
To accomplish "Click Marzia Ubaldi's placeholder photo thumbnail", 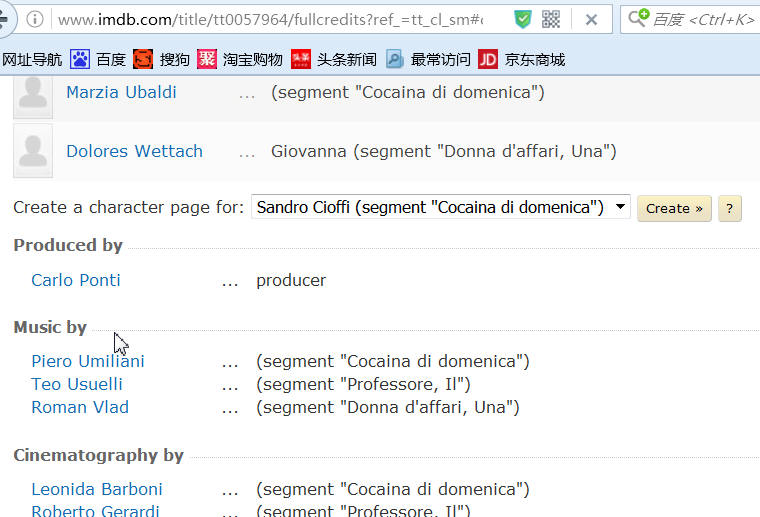I will coord(33,96).
